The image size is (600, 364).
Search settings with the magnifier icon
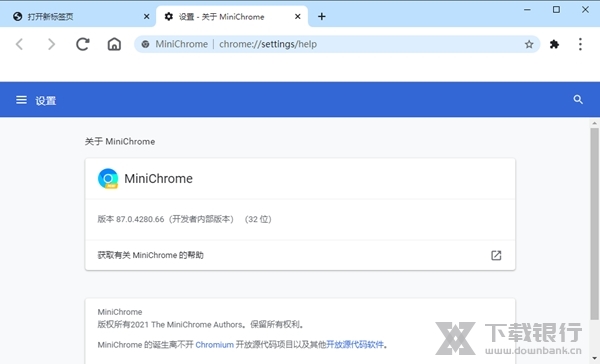click(578, 100)
